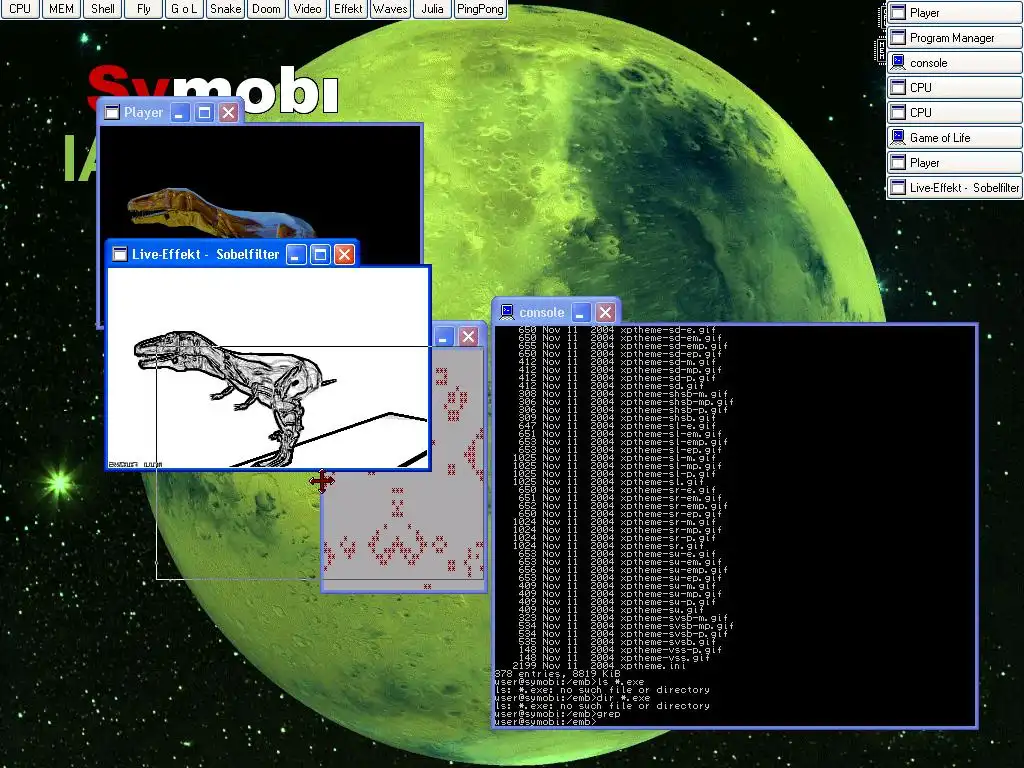Click the '378 entries, 8819 KiB' line

(x=557, y=673)
